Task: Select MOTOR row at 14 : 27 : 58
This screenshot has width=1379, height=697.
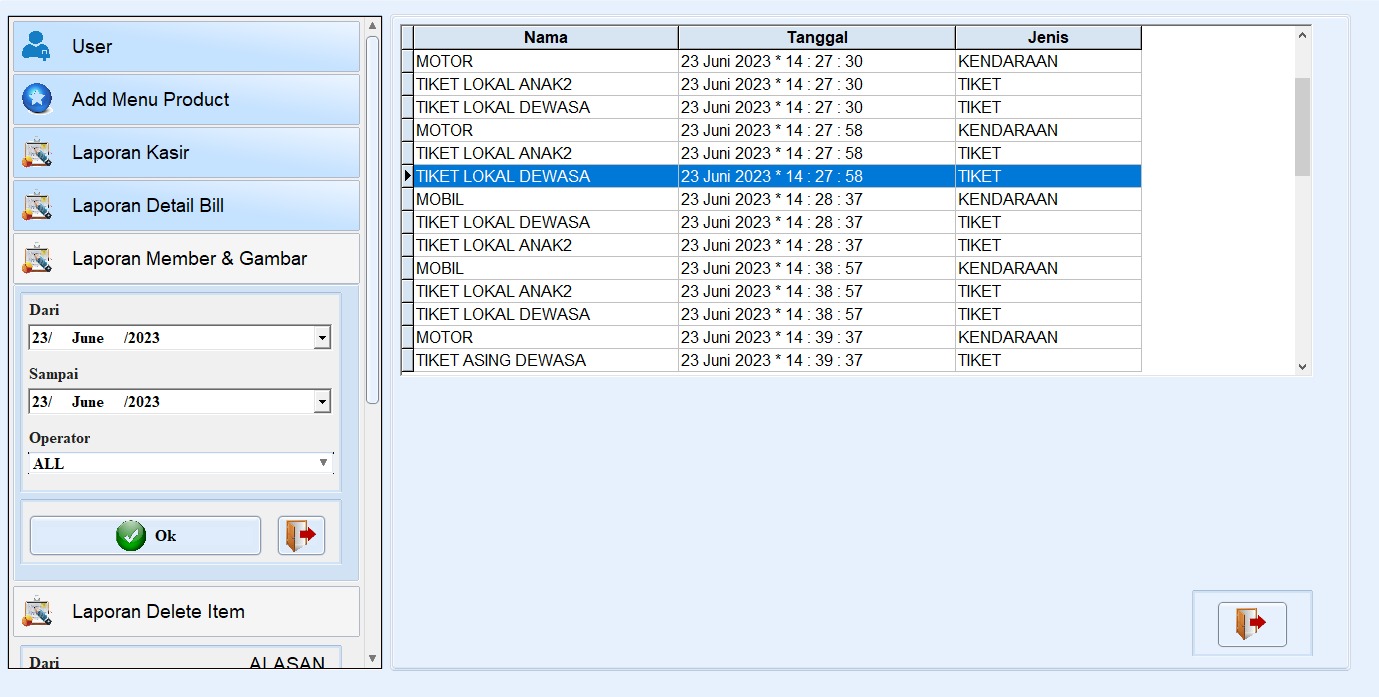Action: coord(777,130)
